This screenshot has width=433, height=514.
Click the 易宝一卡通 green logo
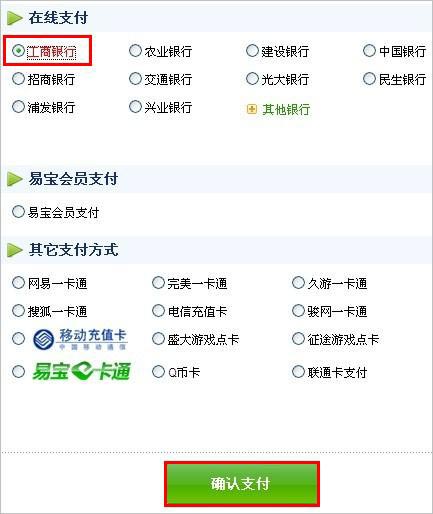click(81, 371)
